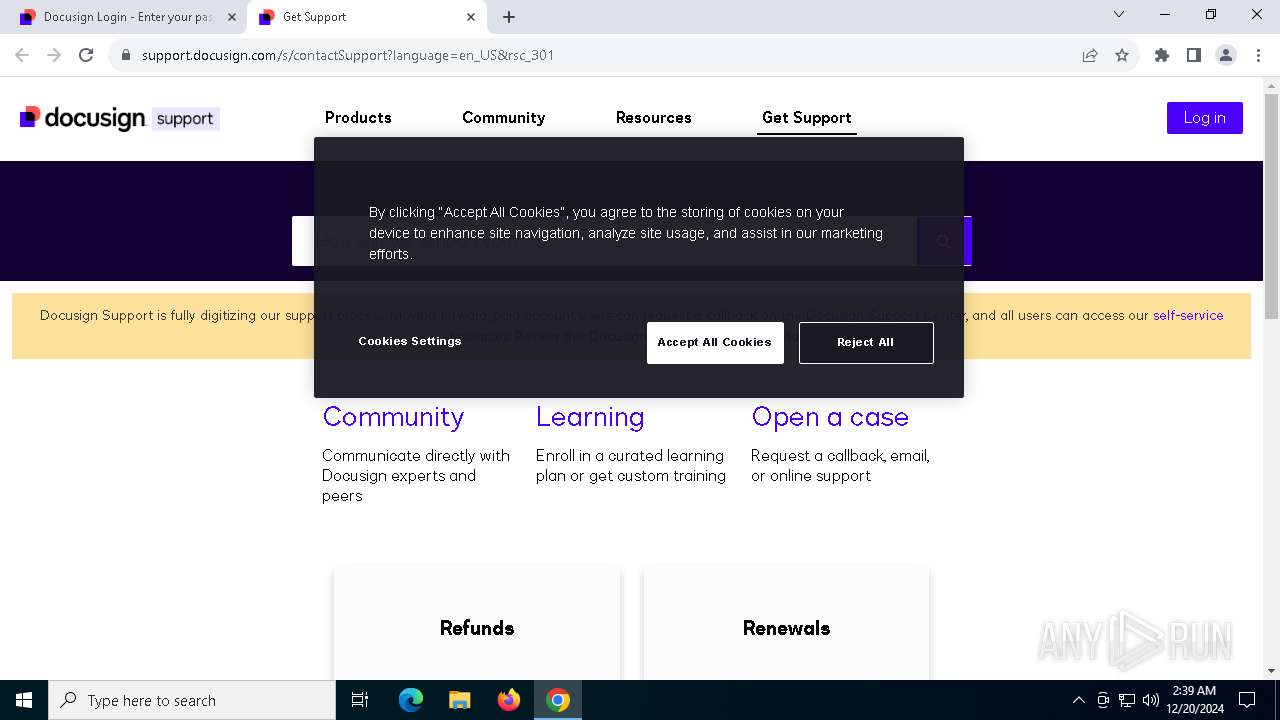
Task: Open the Windows Start menu
Action: click(24, 700)
